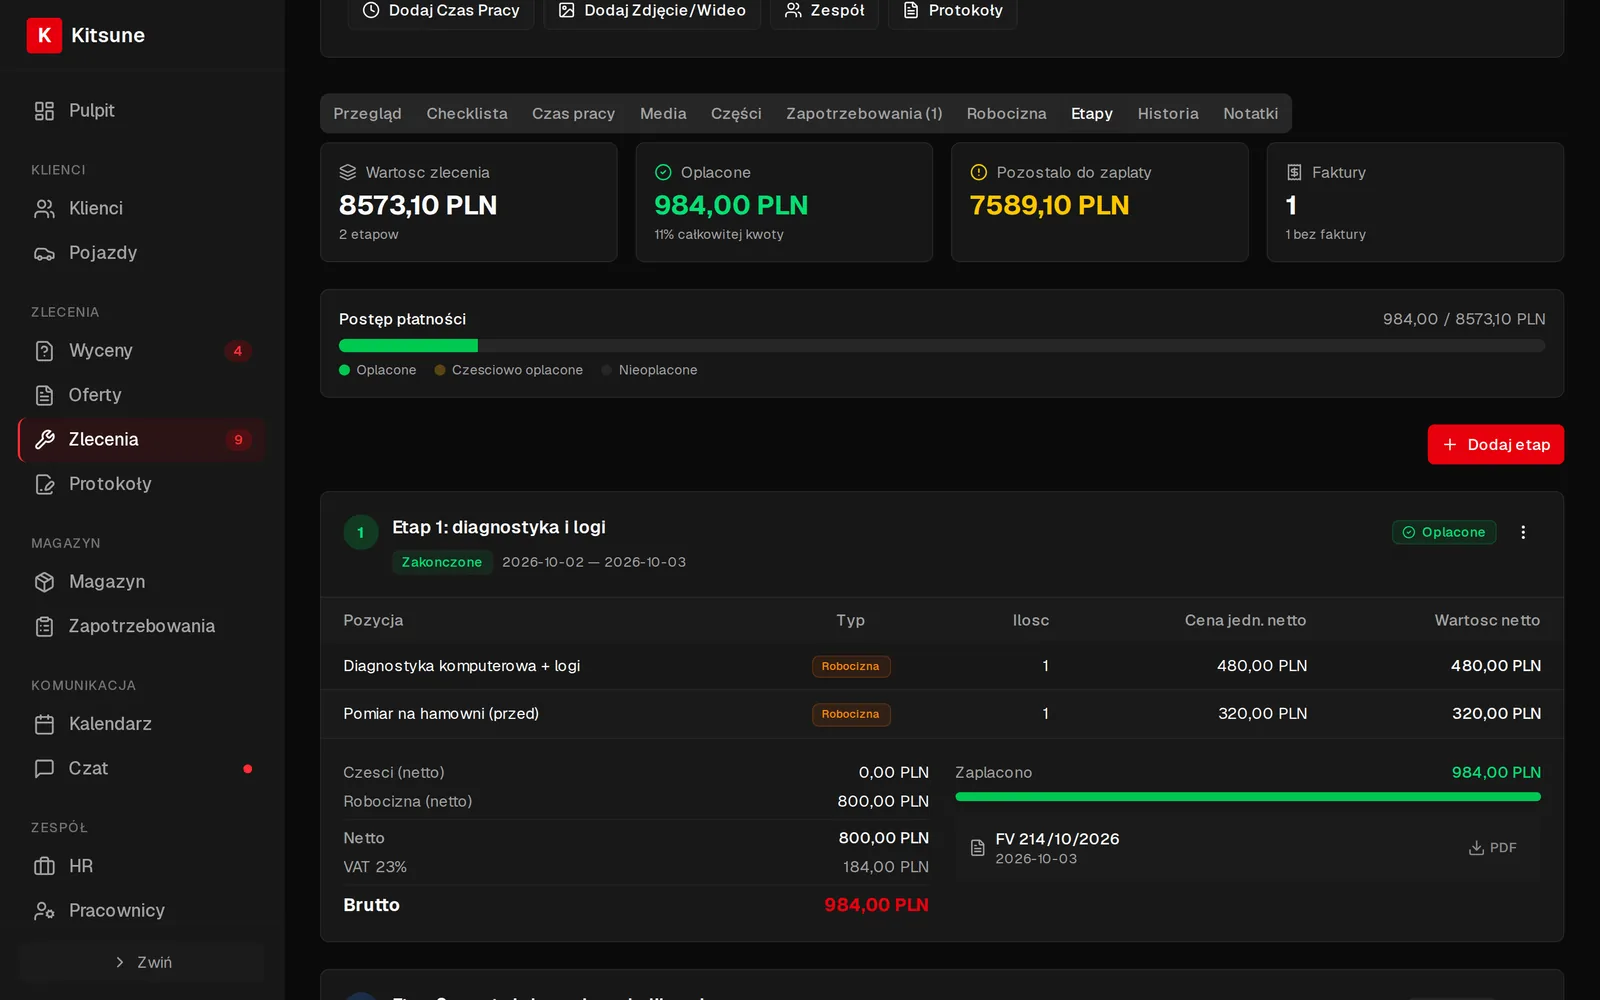The width and height of the screenshot is (1600, 1000).
Task: Click the Protokoły edit icon in sidebar
Action: point(44,484)
